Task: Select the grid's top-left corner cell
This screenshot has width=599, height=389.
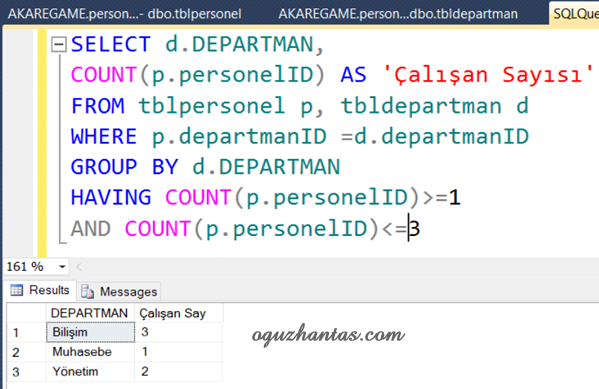Action: [27, 313]
